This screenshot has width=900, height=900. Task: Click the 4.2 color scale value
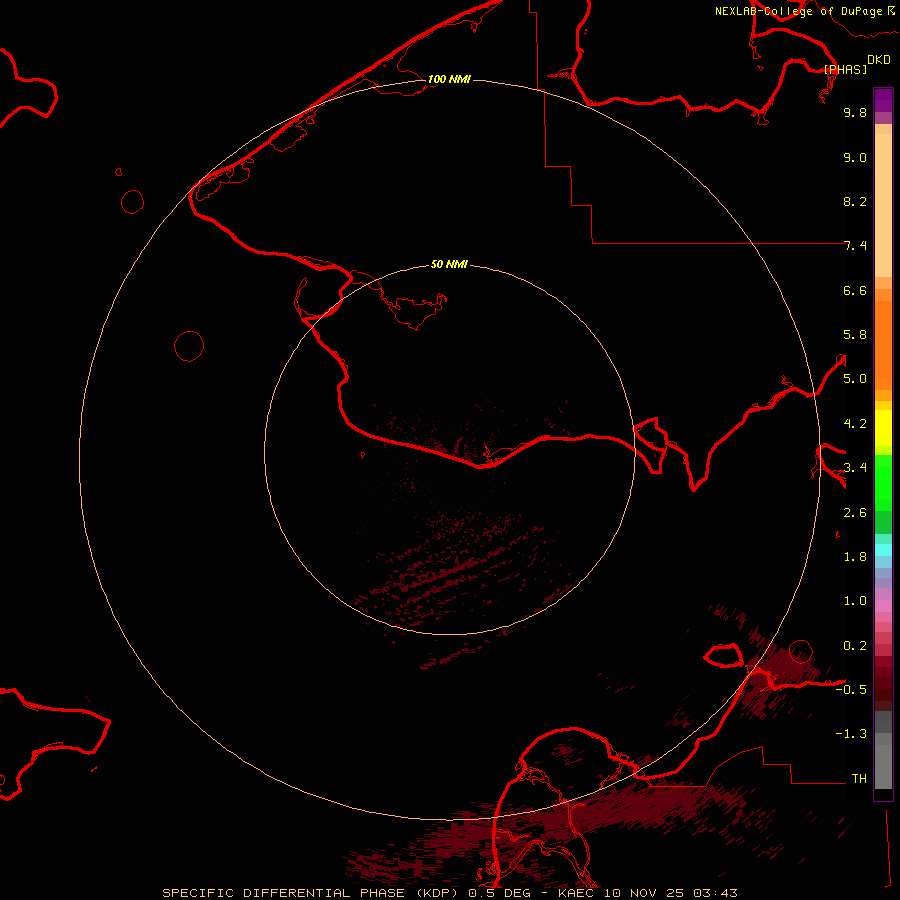[x=855, y=424]
